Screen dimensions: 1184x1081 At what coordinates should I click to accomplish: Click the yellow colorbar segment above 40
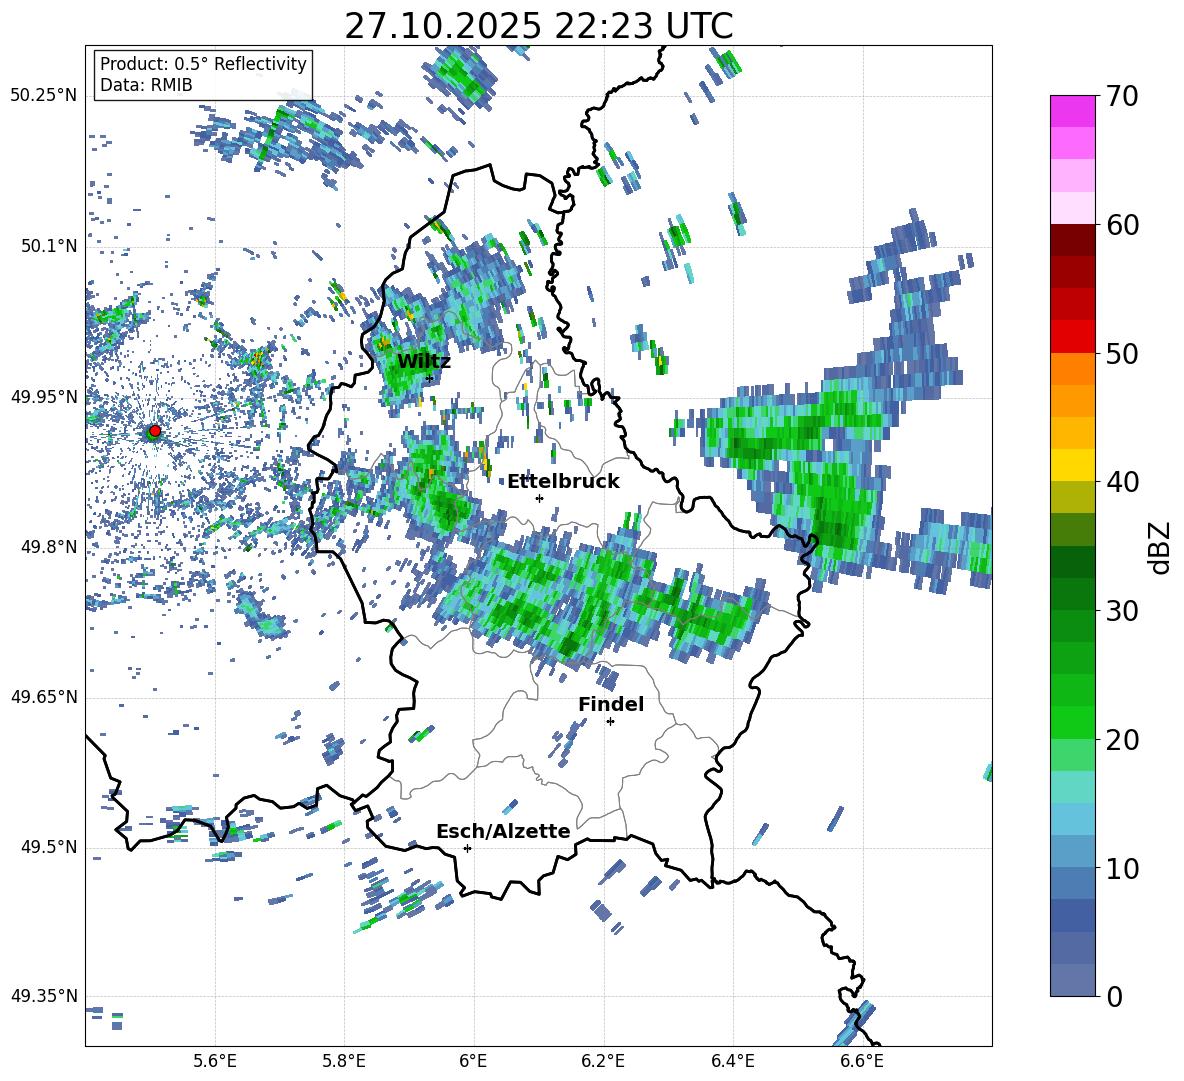[x=1073, y=466]
